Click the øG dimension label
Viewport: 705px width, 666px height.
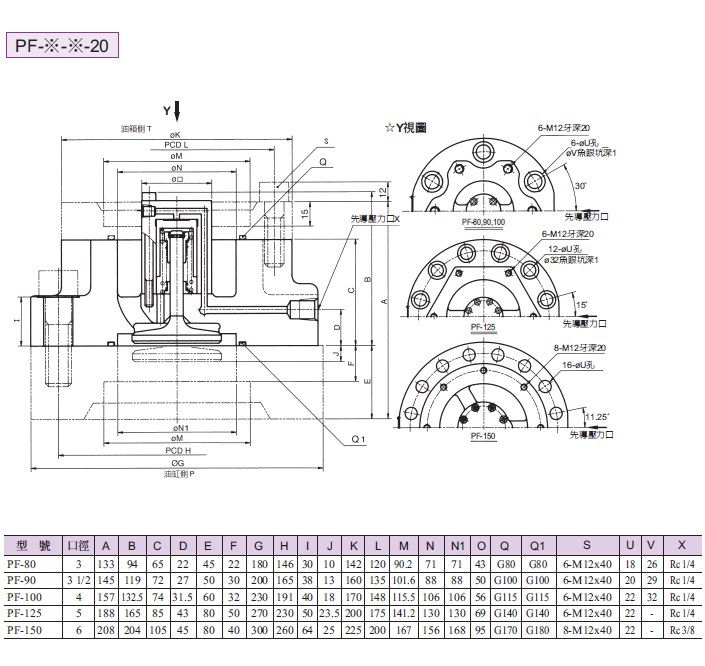pos(176,463)
